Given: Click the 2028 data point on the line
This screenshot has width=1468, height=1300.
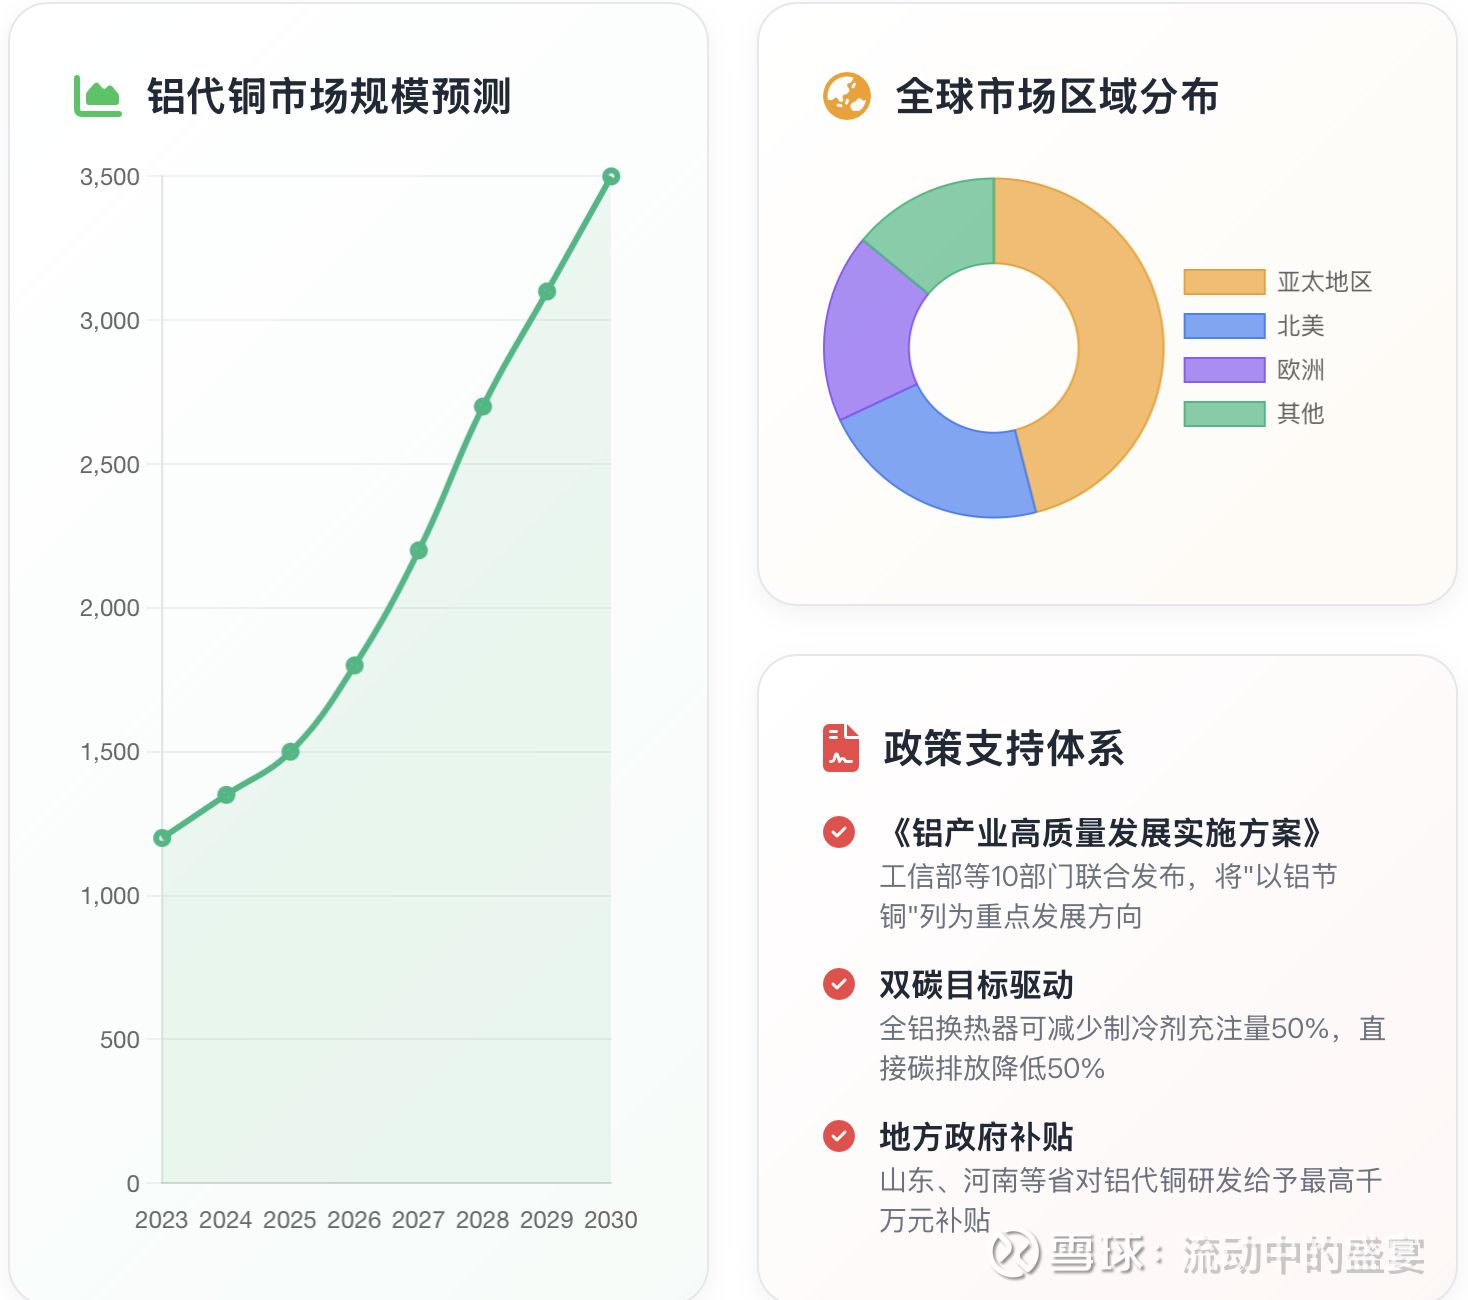Looking at the screenshot, I should [483, 406].
